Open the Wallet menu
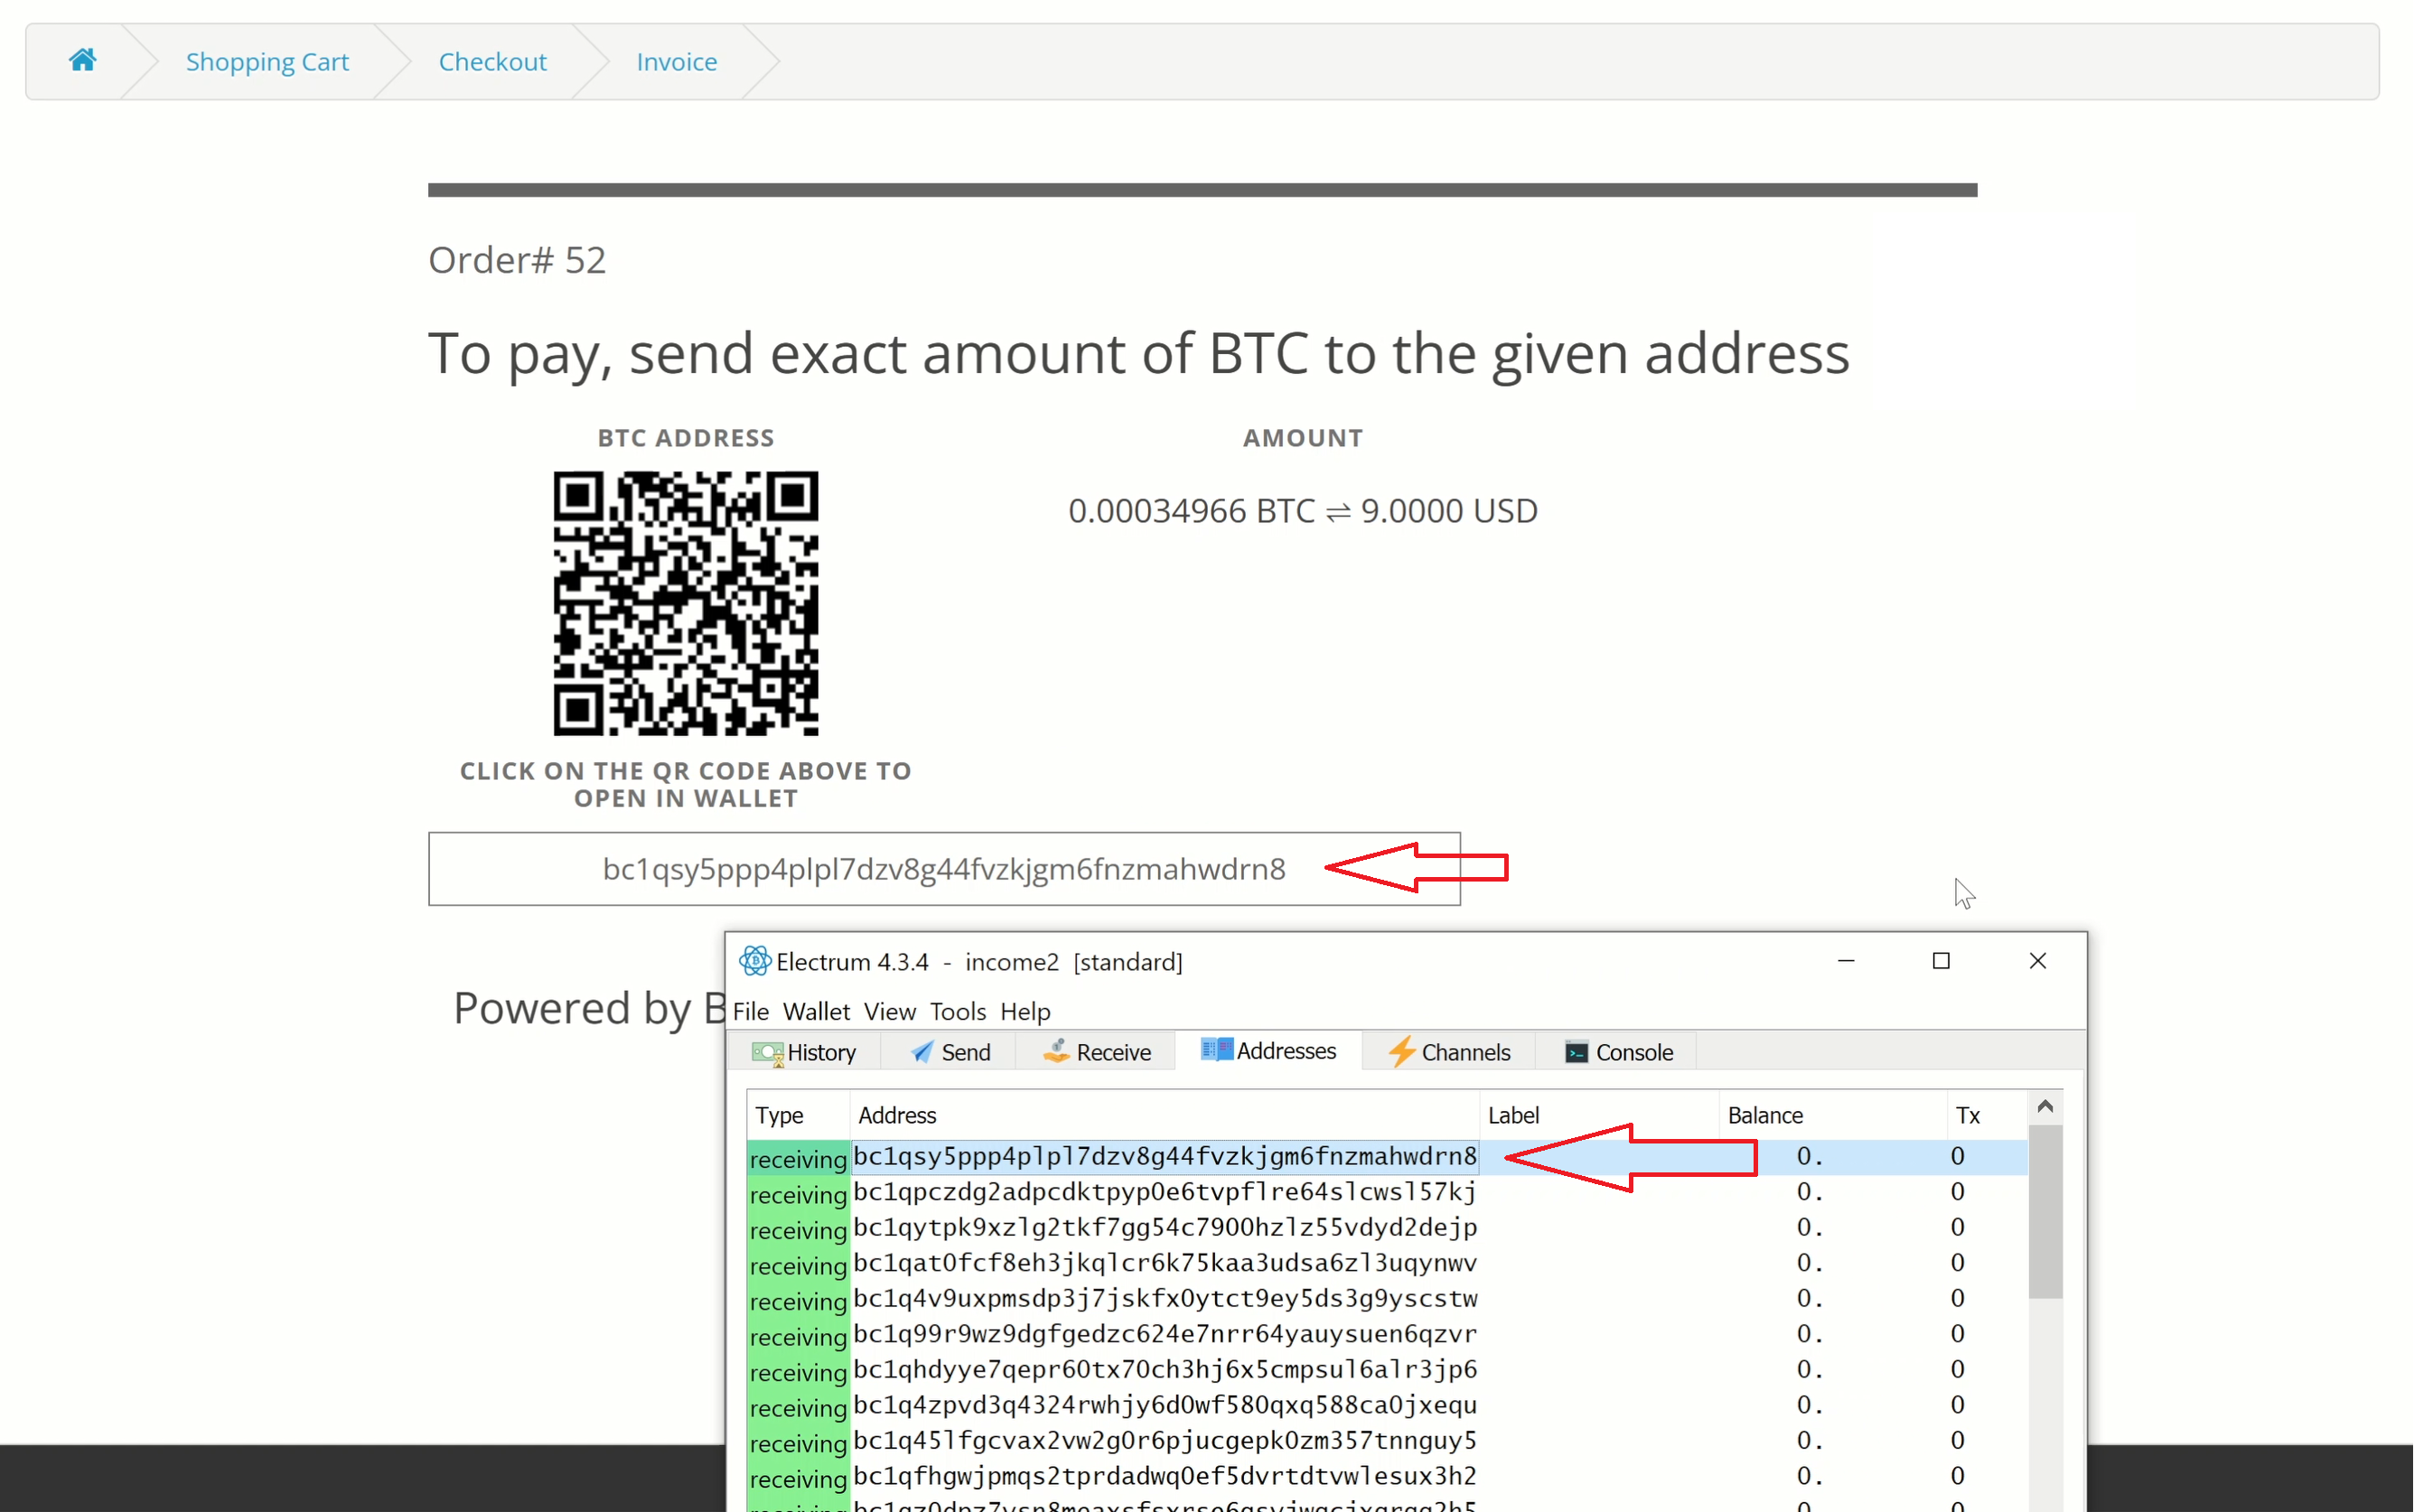Viewport: 2414px width, 1512px height. click(816, 1011)
